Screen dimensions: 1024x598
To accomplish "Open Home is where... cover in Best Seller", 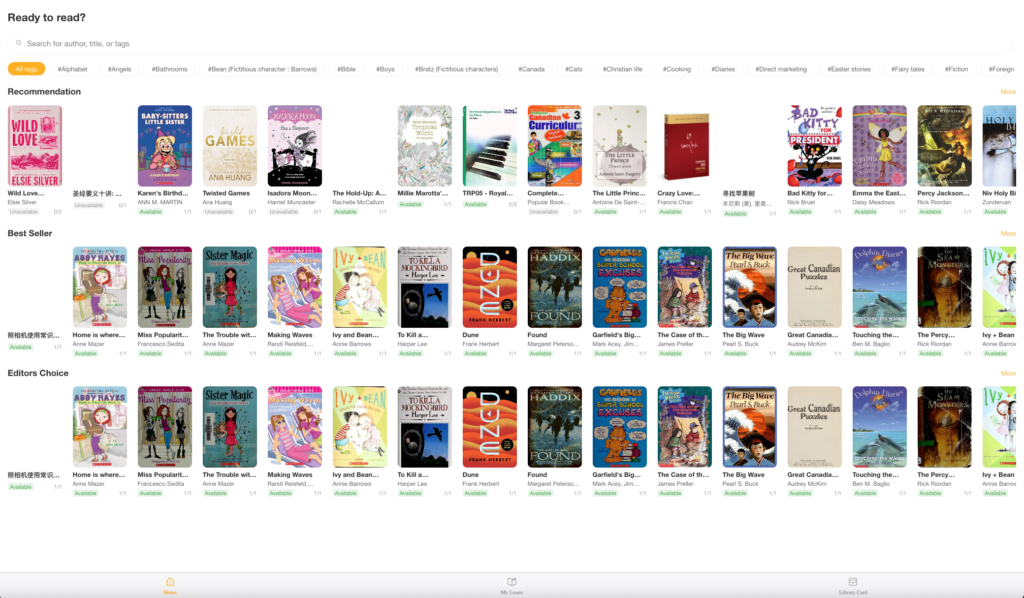I will click(x=100, y=287).
